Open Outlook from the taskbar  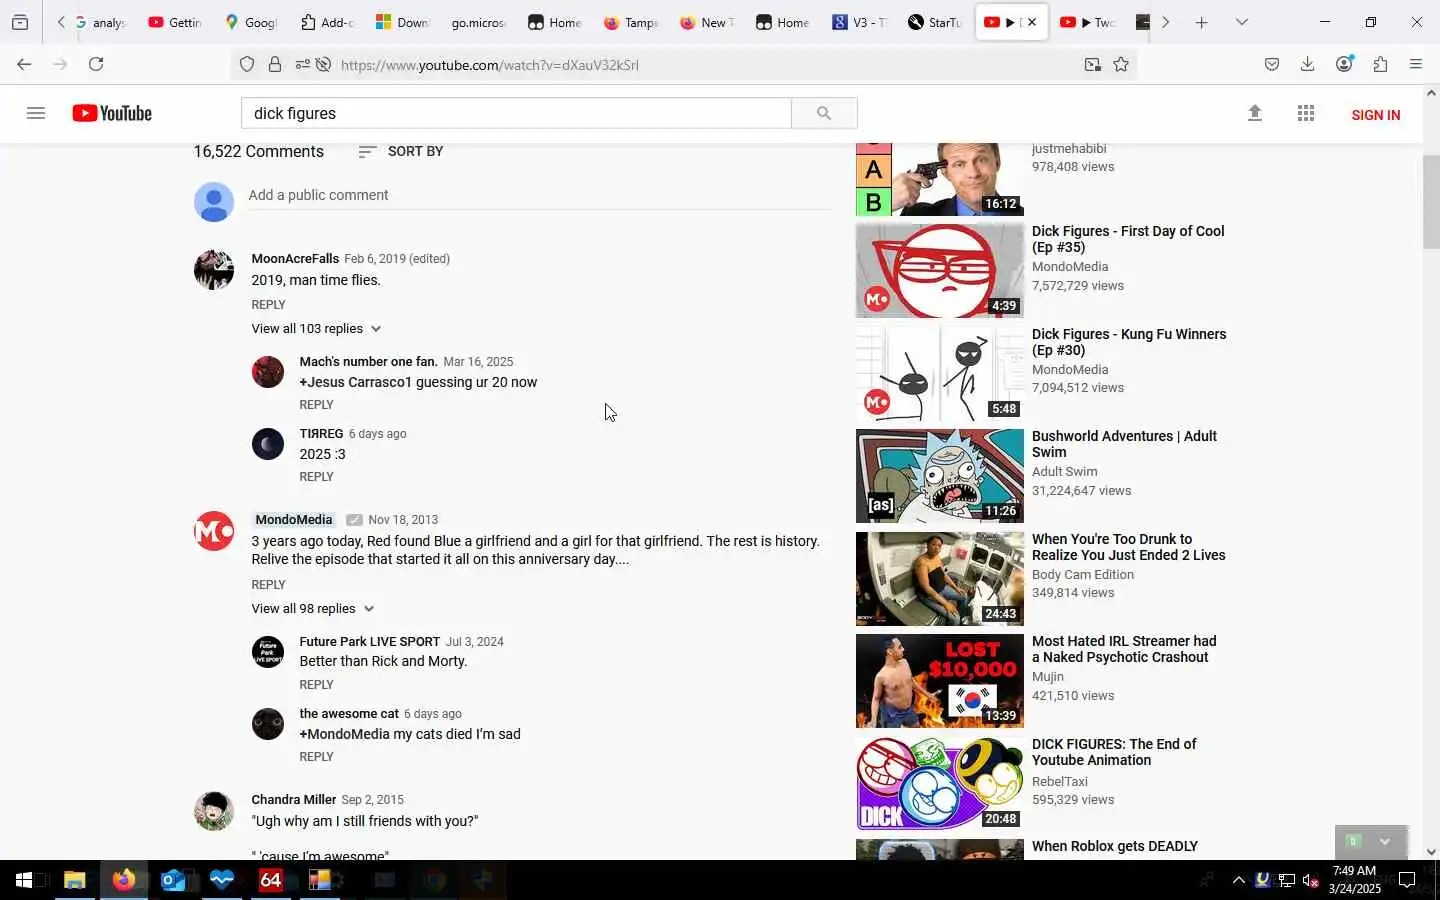[173, 880]
